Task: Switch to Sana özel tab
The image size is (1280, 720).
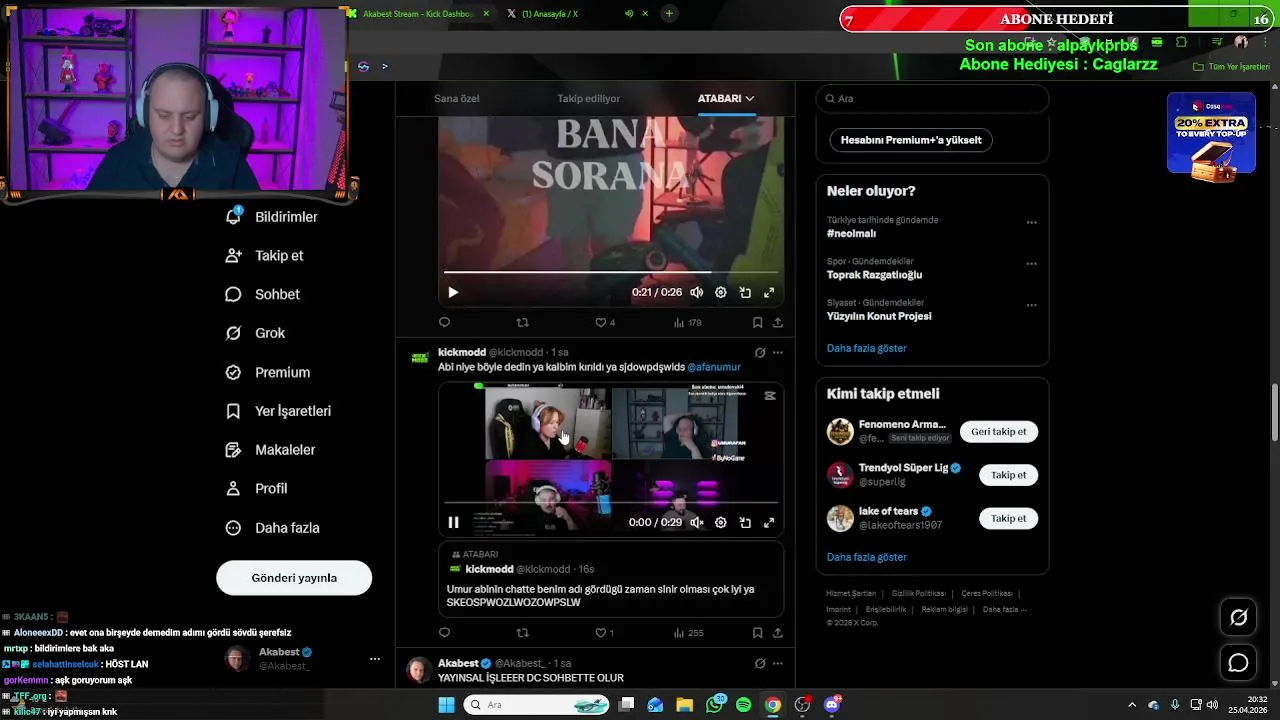Action: [x=457, y=99]
